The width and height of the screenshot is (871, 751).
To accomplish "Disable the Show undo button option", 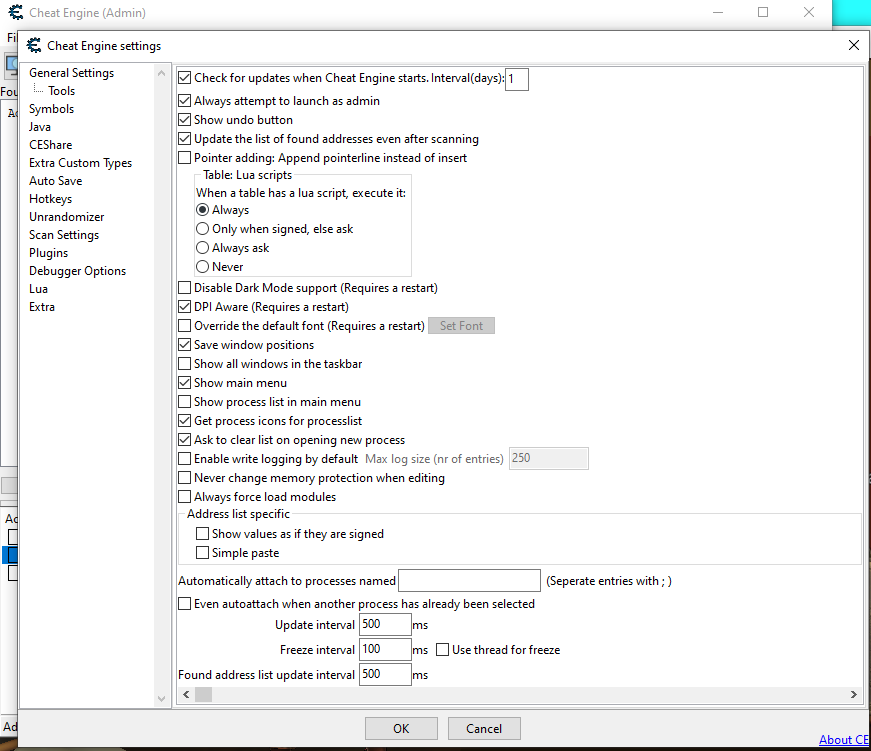I will (184, 120).
